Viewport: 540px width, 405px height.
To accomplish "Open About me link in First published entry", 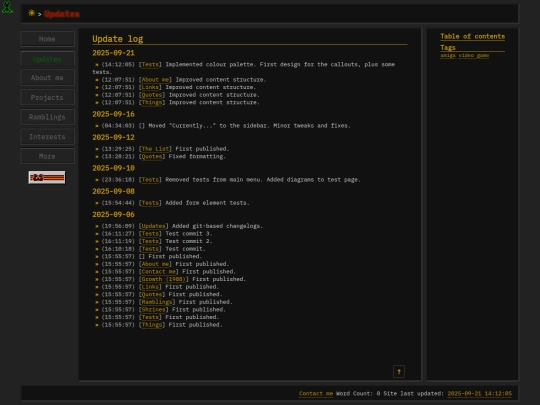I will pyautogui.click(x=155, y=264).
